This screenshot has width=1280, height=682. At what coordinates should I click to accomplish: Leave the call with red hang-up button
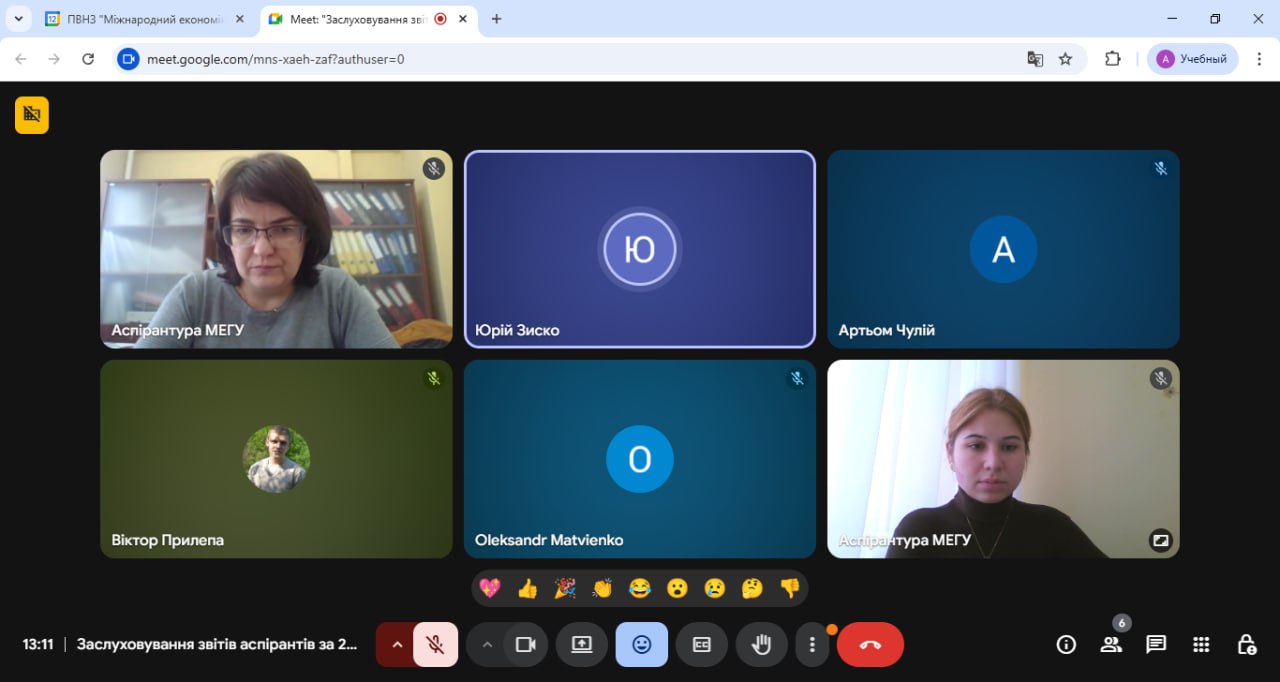870,645
